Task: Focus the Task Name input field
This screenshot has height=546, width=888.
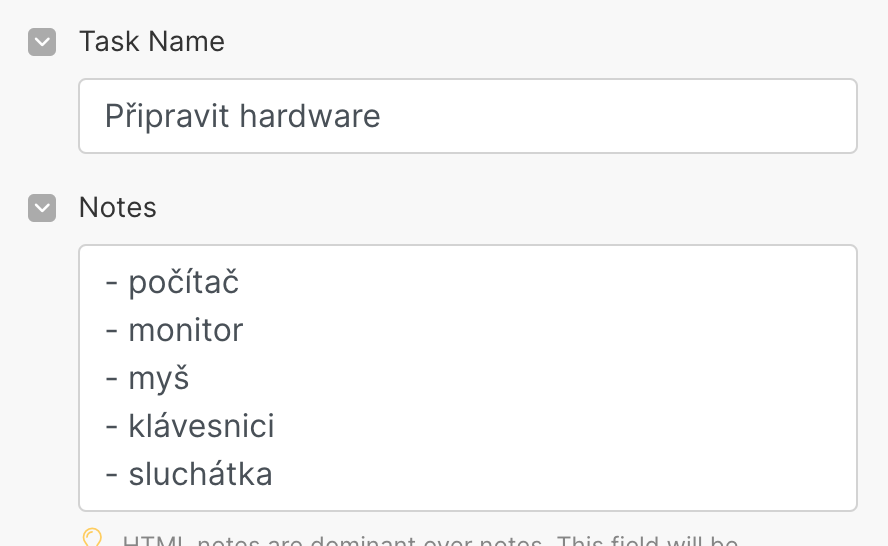Action: pos(467,116)
